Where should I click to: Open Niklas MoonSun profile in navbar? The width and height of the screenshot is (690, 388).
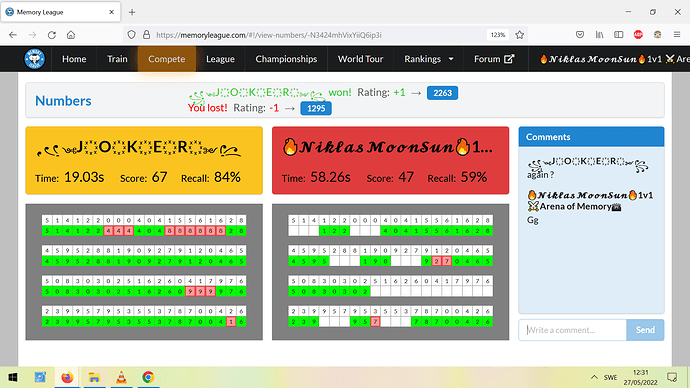614,59
